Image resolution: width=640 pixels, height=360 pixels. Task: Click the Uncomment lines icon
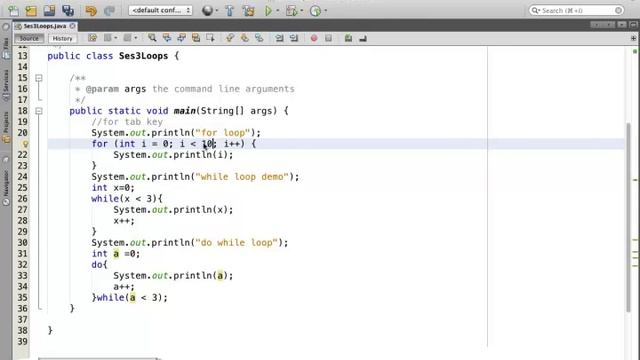(363, 38)
